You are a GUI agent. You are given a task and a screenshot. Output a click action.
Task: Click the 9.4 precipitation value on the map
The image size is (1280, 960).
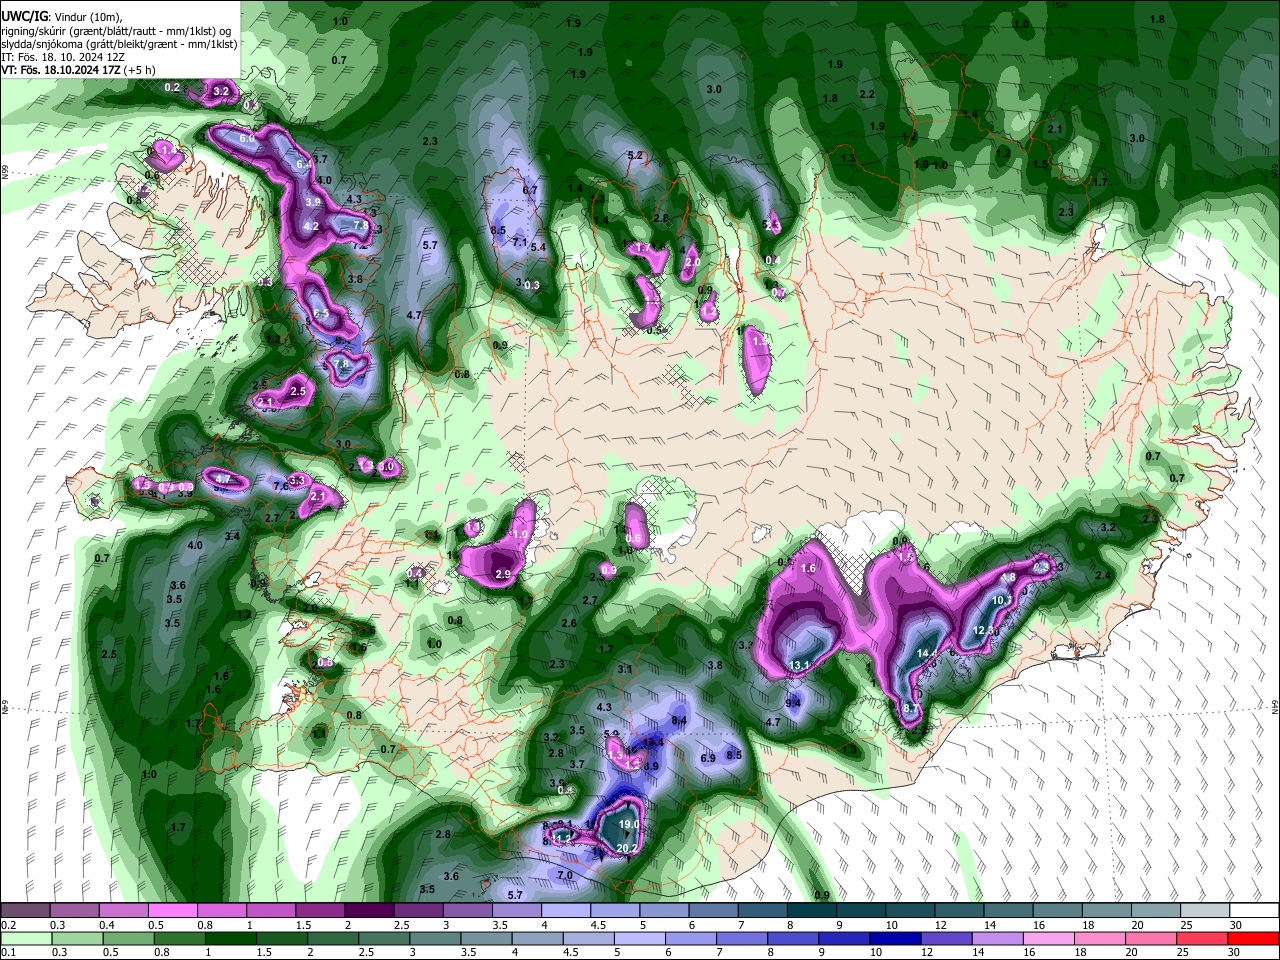(793, 703)
